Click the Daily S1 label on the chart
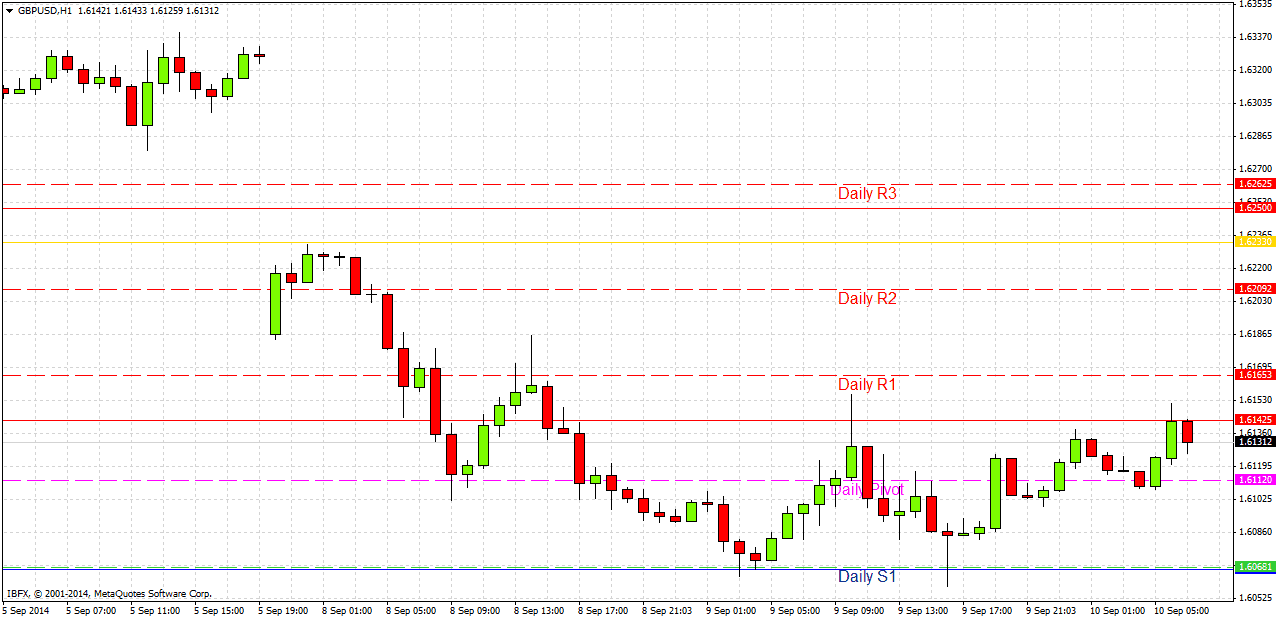Screen dimensions: 1276x619 click(x=868, y=577)
